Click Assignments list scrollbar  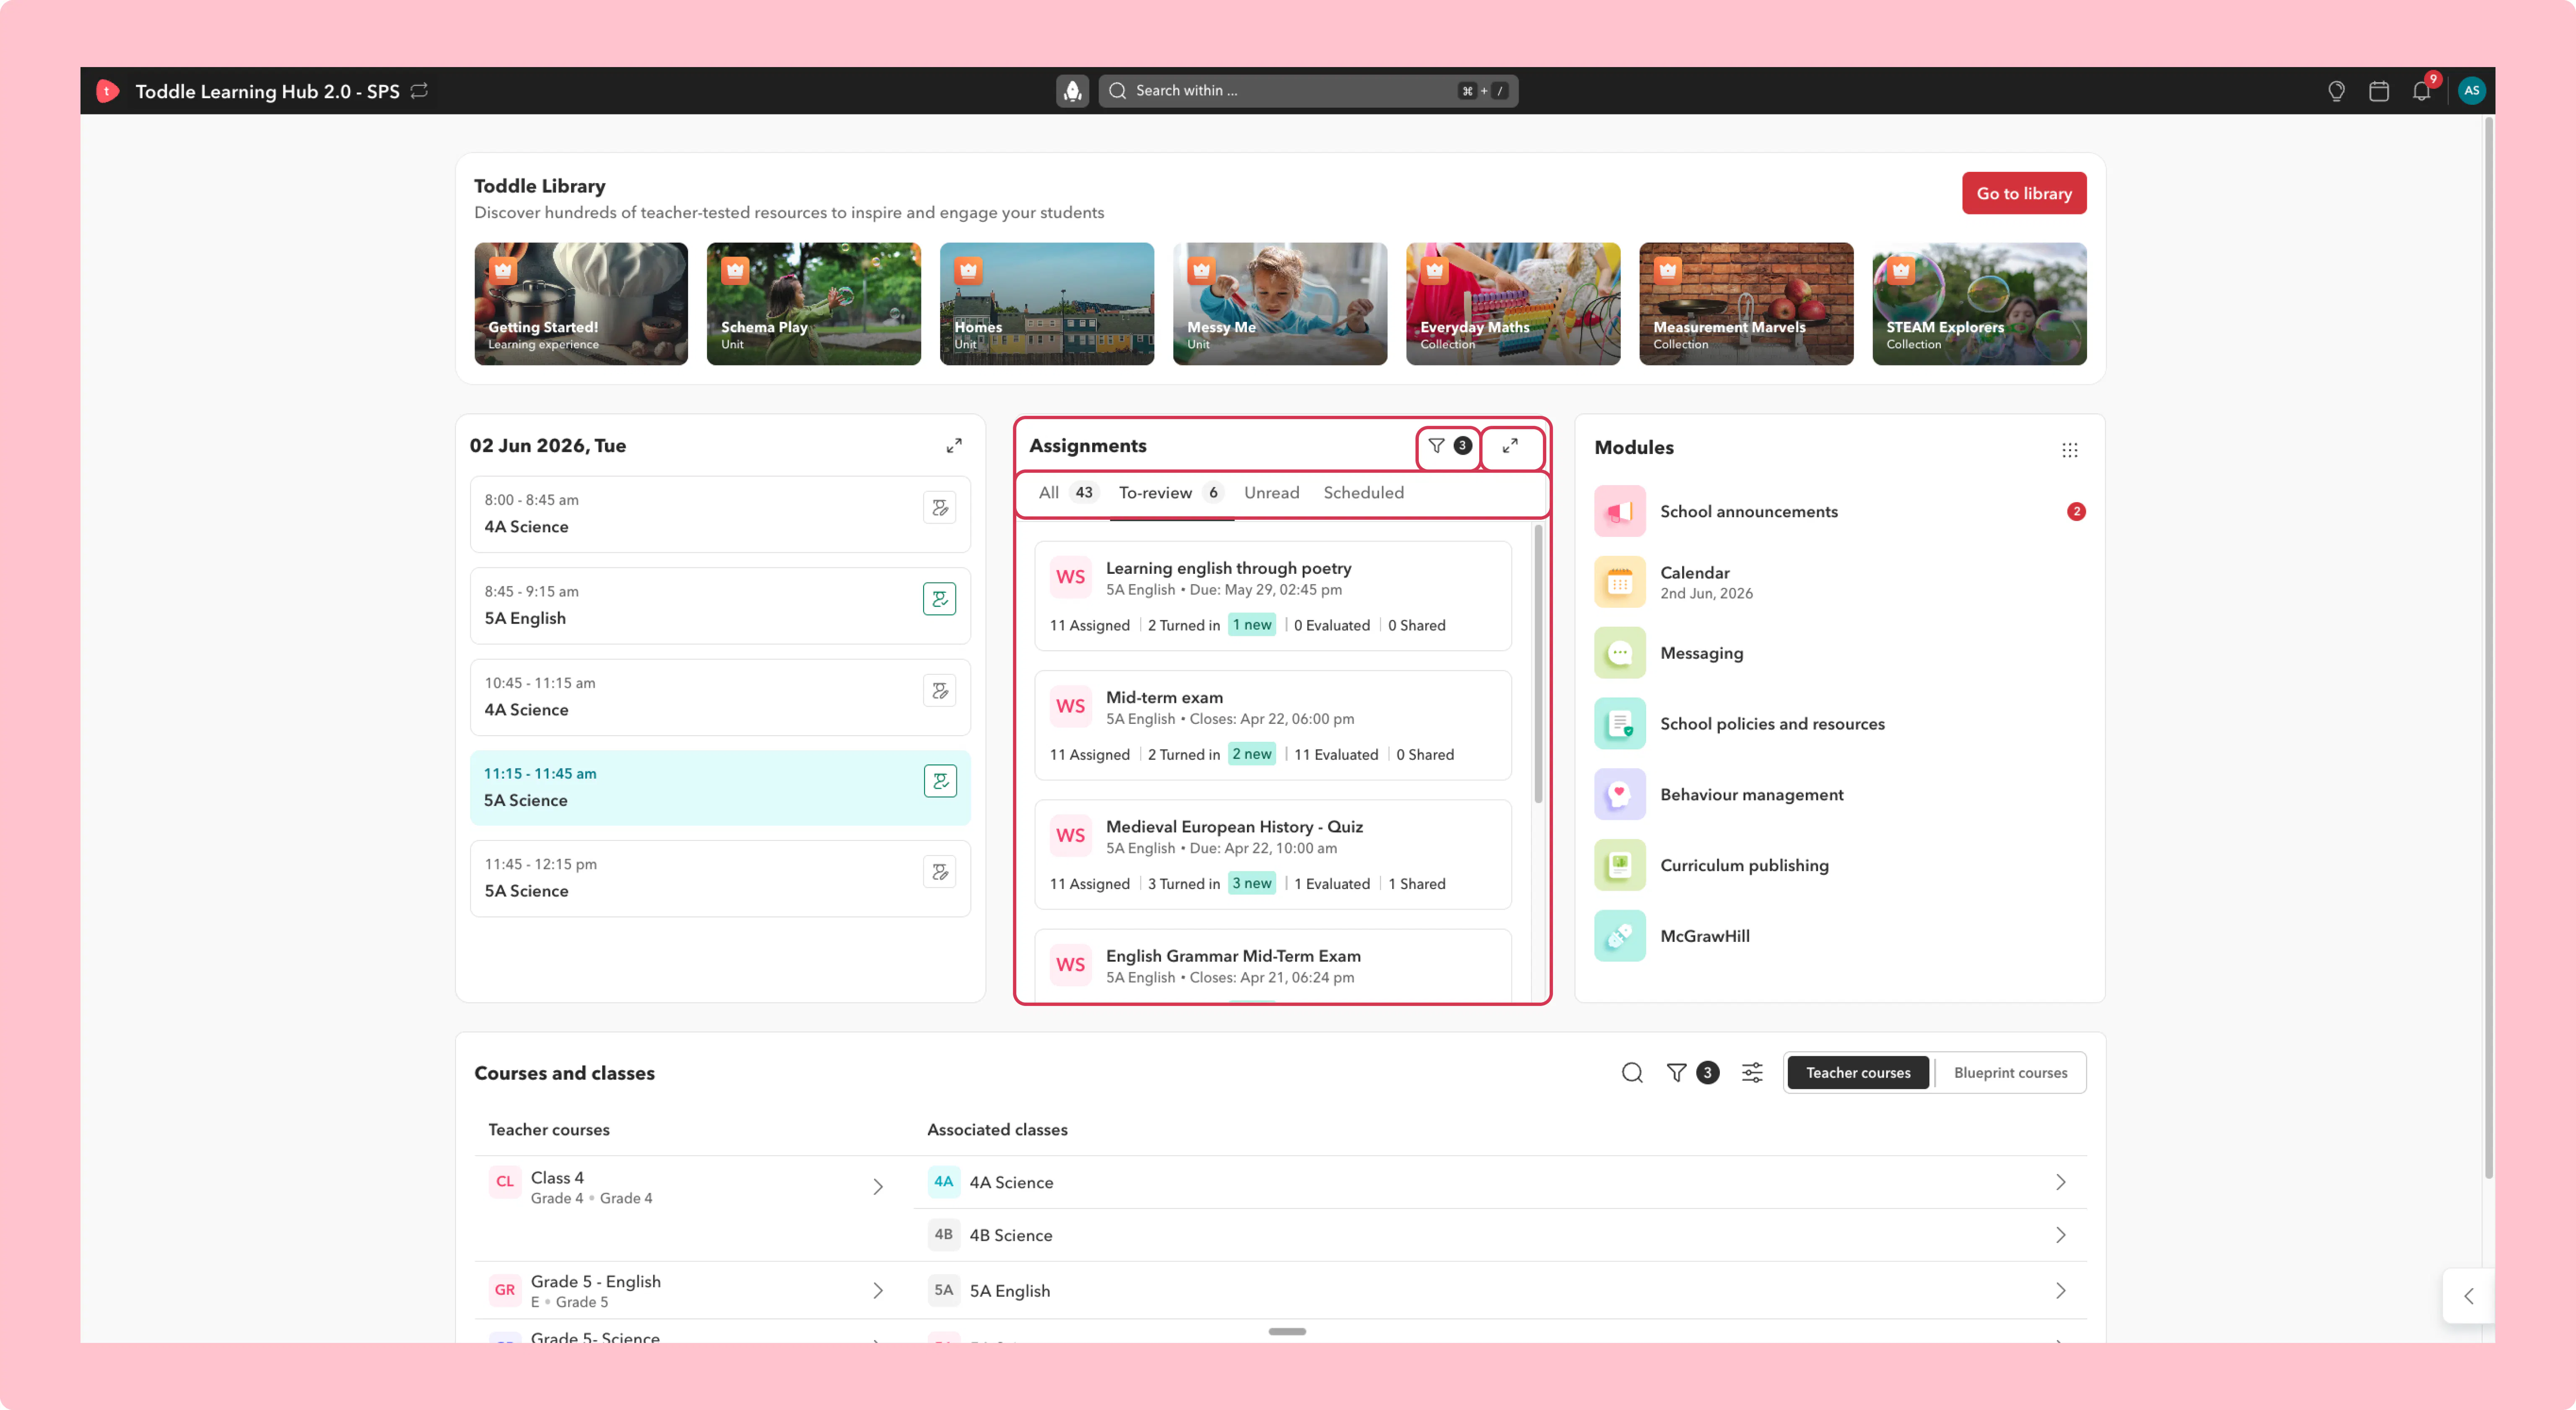[1538, 664]
